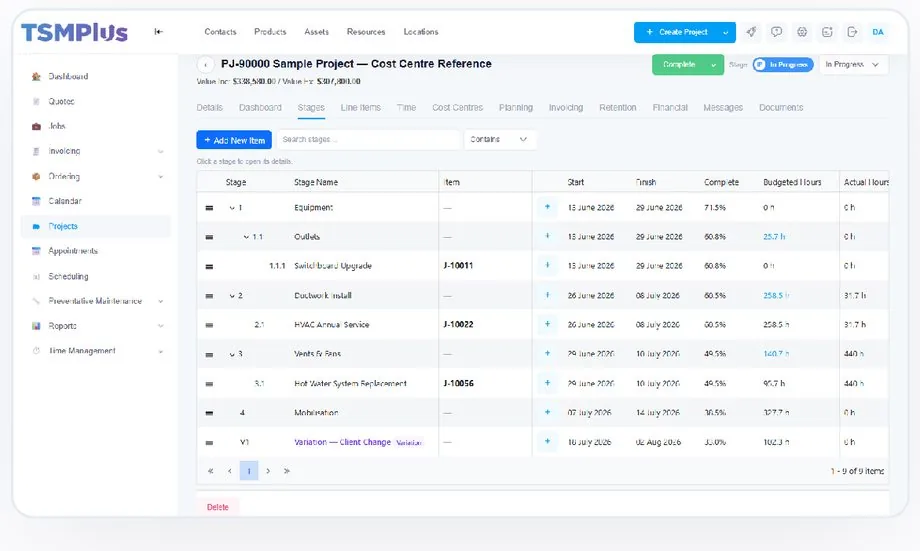Open the Contains filter dropdown
Image resolution: width=920 pixels, height=551 pixels.
(x=499, y=140)
